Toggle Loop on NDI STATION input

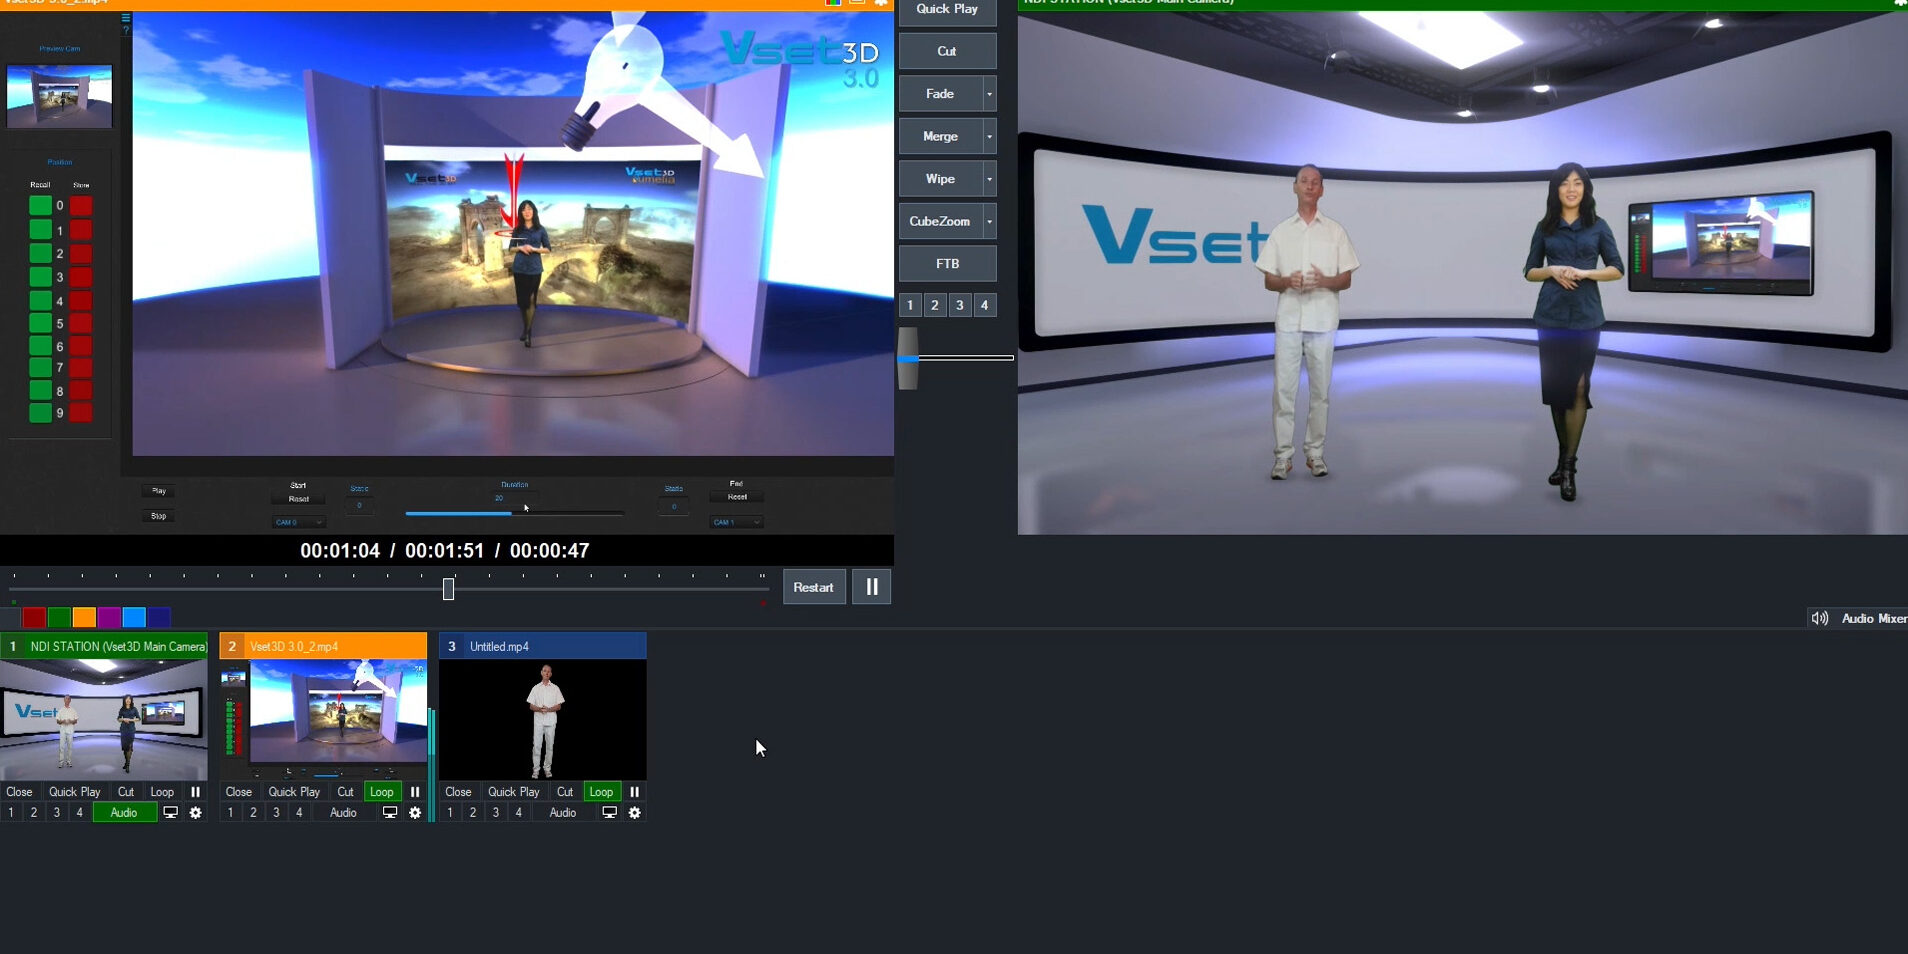(x=162, y=792)
